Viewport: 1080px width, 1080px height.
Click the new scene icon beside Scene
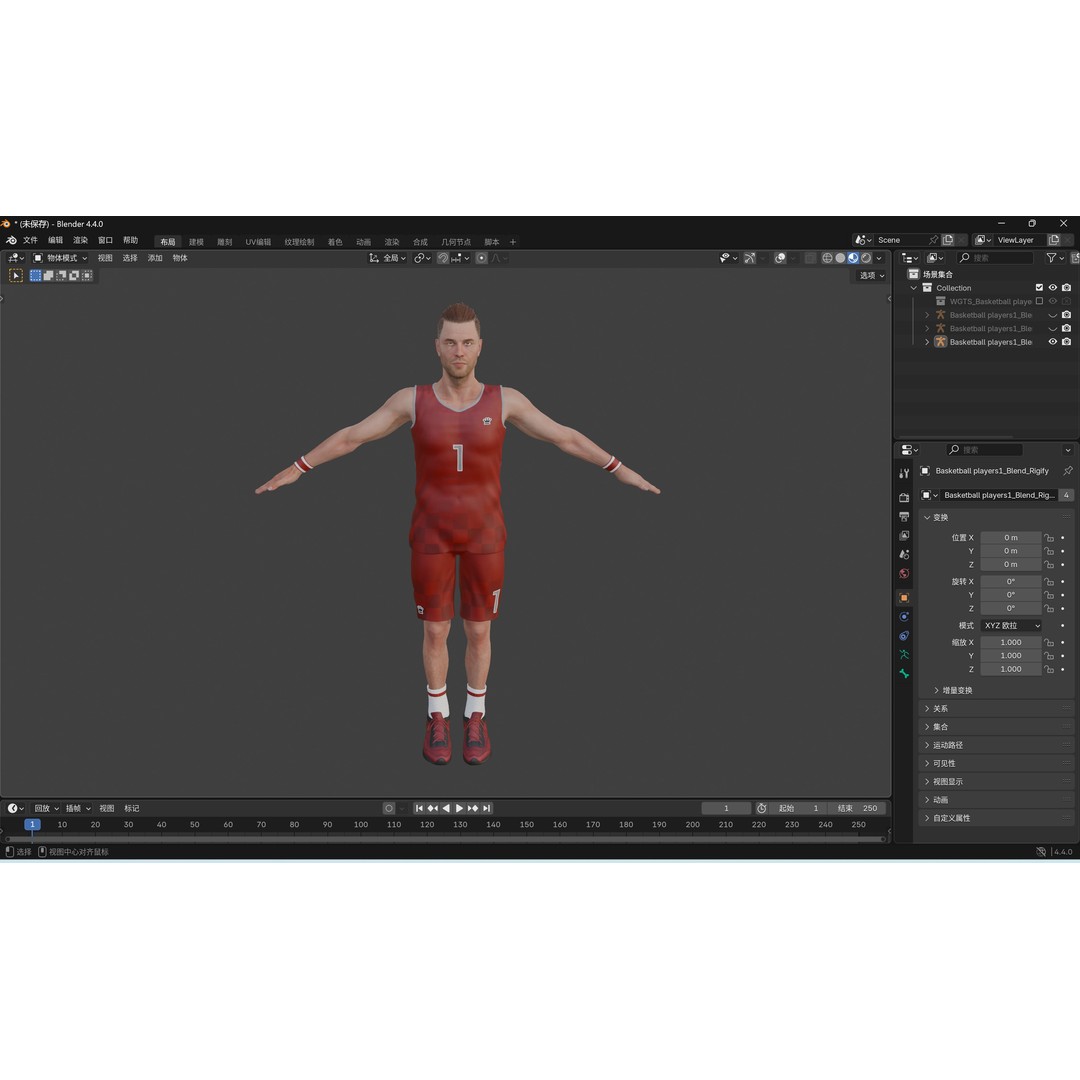tap(948, 240)
